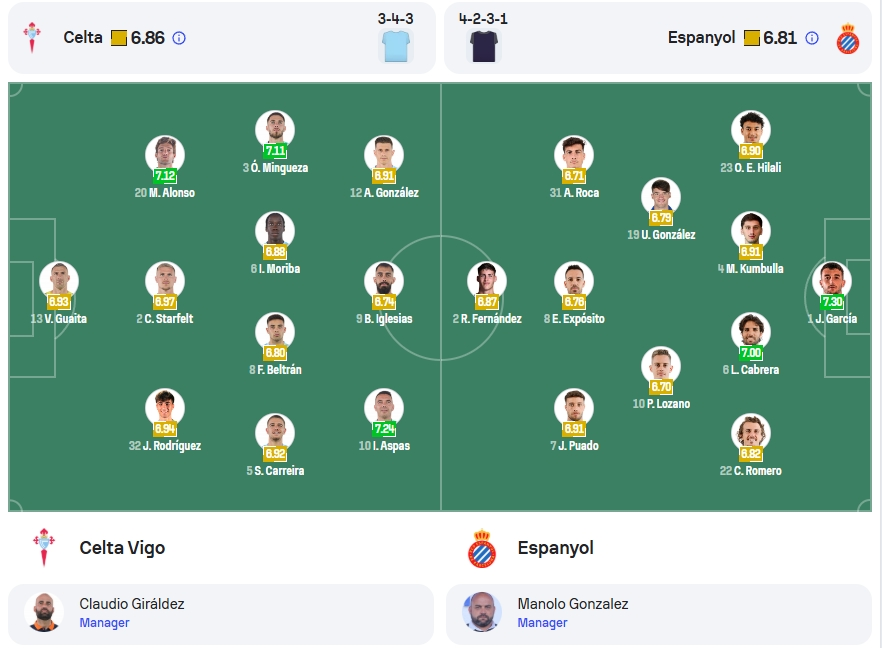Click the Espanyol crest below the pitch

click(x=482, y=548)
